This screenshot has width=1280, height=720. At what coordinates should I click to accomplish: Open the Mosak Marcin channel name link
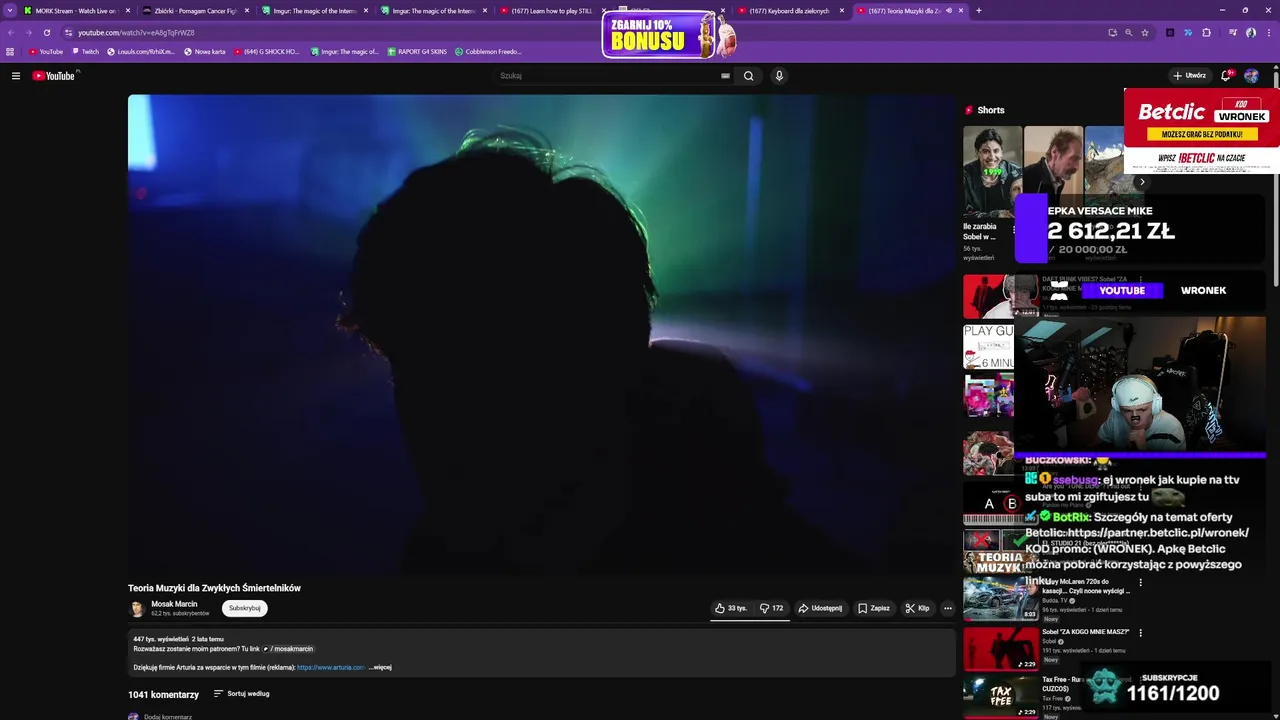[x=174, y=604]
